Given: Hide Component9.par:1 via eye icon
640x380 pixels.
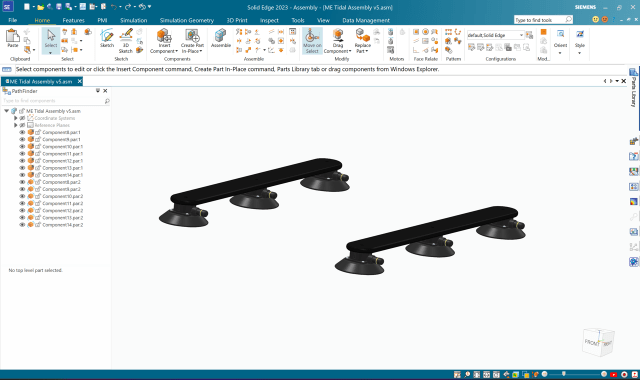Looking at the screenshot, I should point(22,139).
